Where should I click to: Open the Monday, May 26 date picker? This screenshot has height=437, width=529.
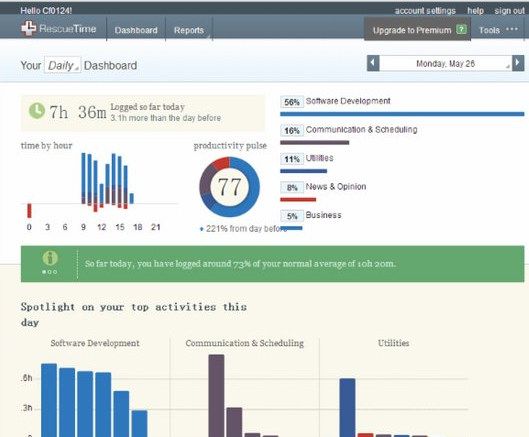pos(445,63)
